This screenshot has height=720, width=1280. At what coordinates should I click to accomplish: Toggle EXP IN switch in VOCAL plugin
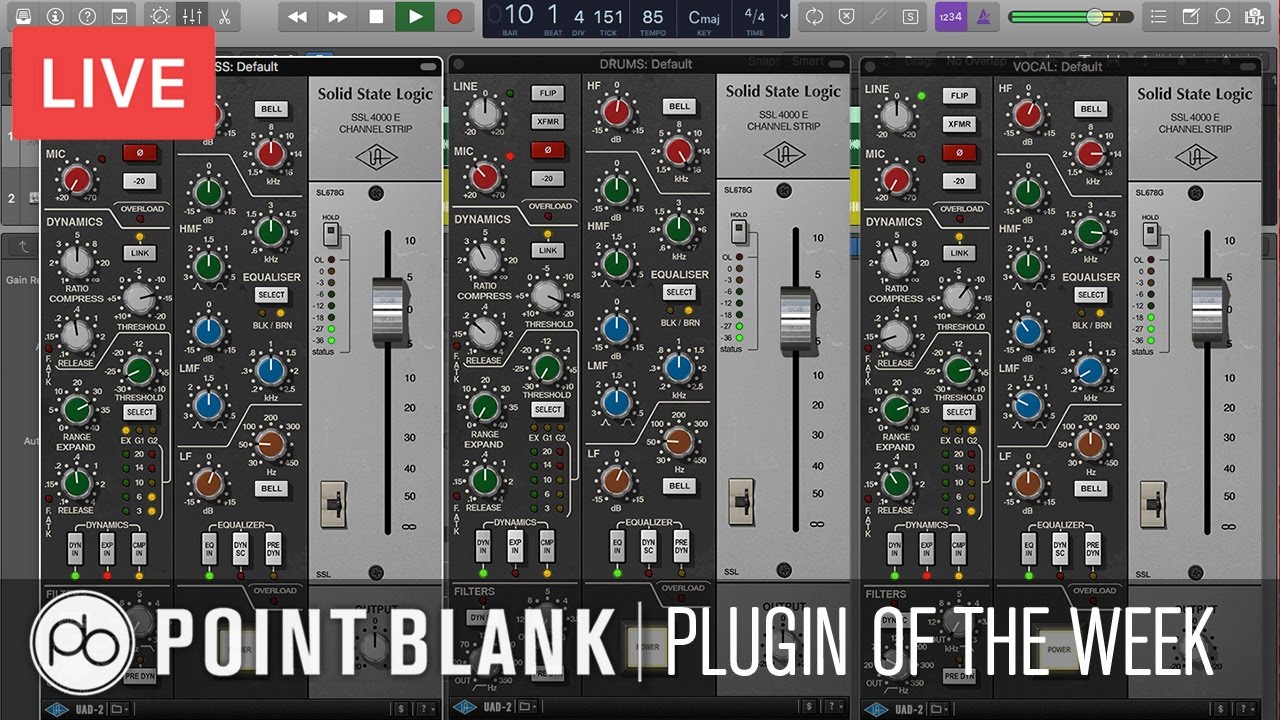(926, 549)
